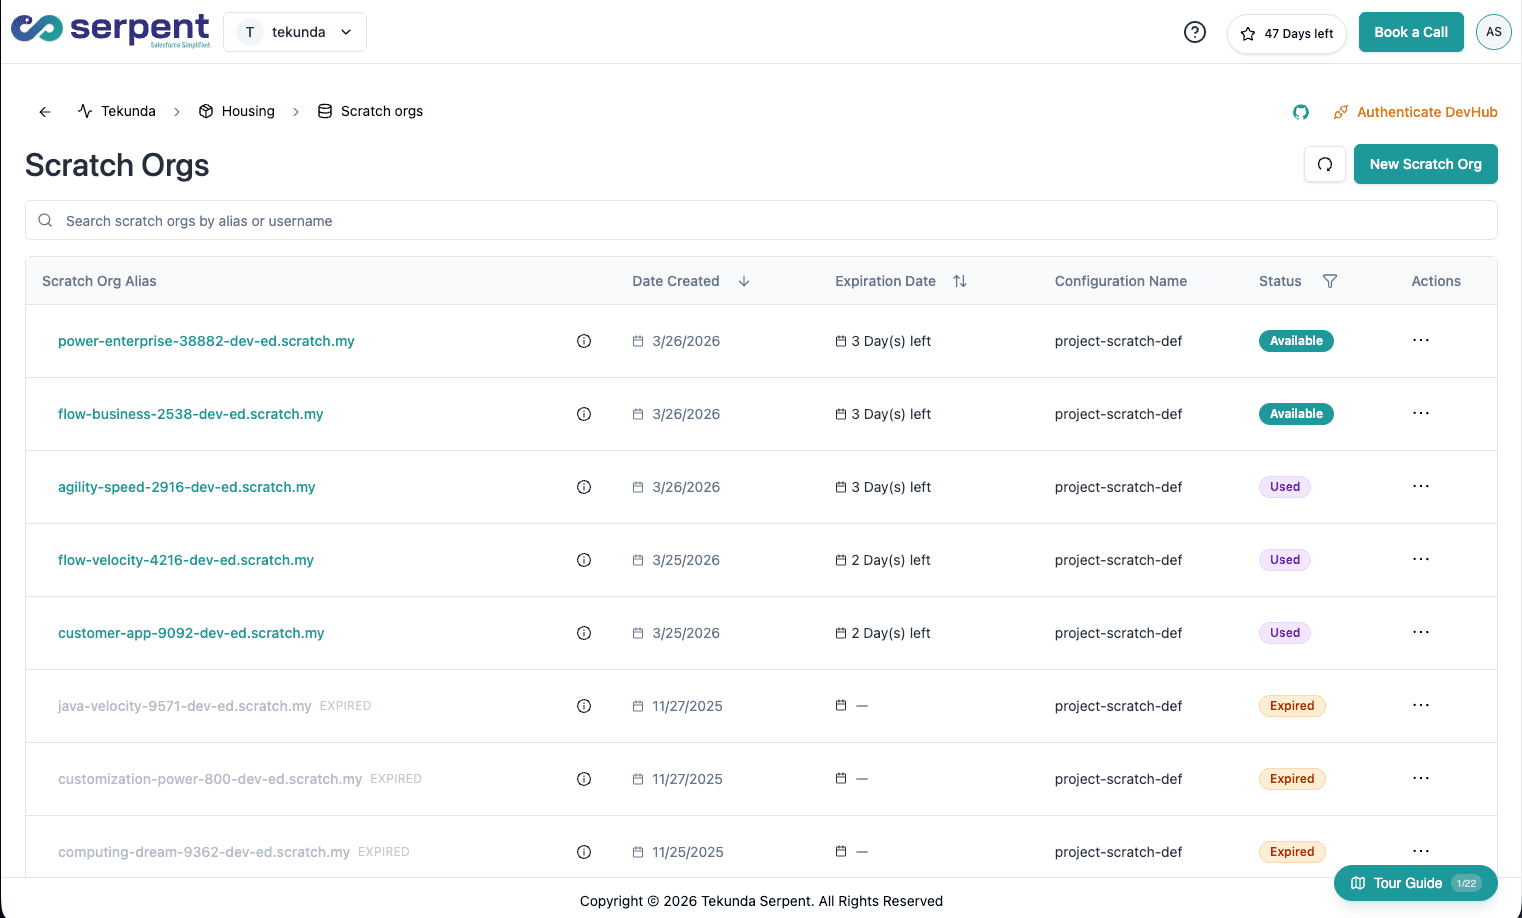Click the back arrow in breadcrumb
The image size is (1522, 918).
(45, 112)
